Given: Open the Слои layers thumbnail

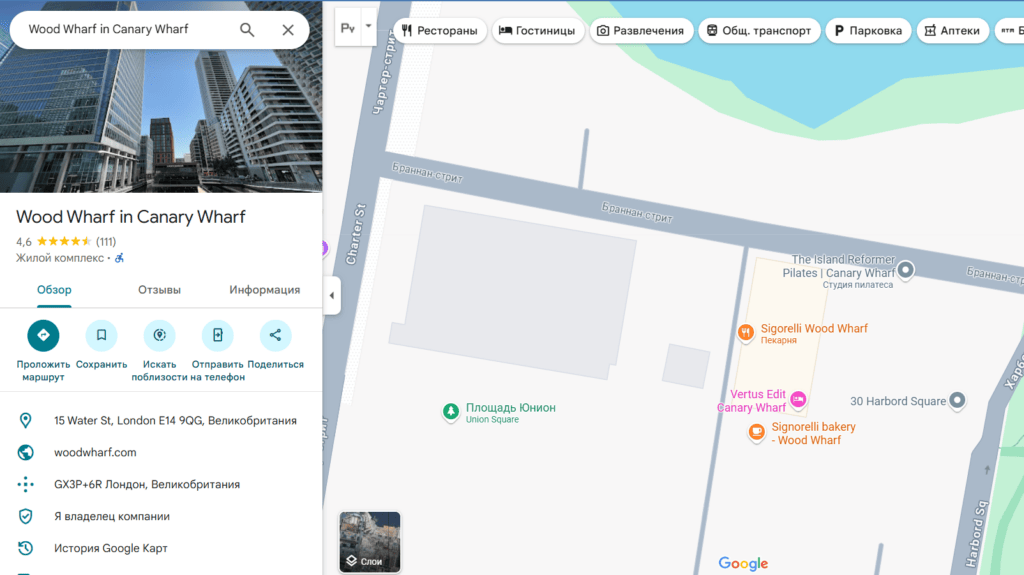Looking at the screenshot, I should 370,542.
